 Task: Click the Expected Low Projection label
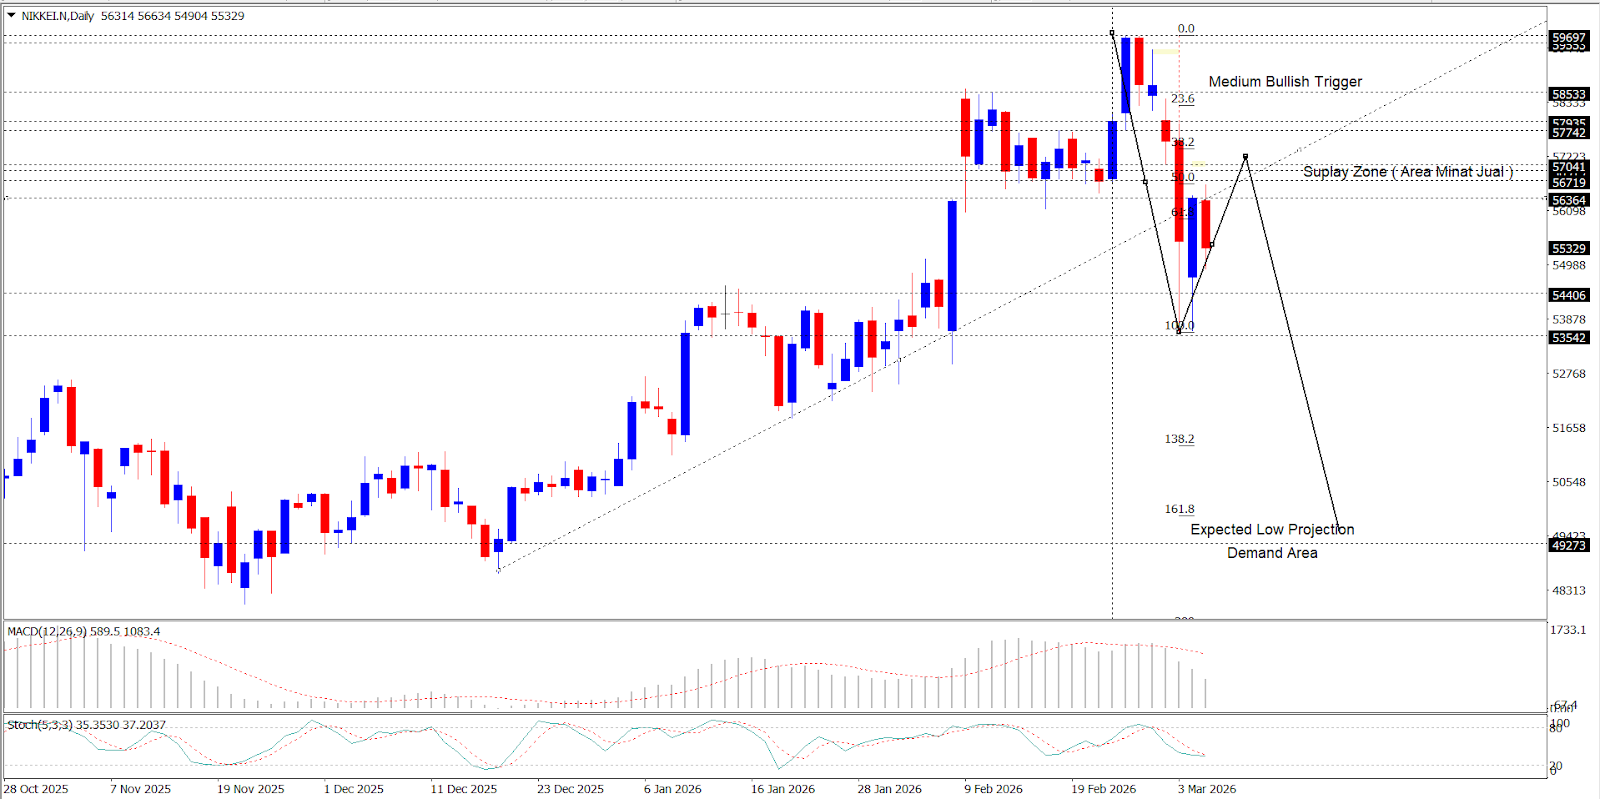(1272, 530)
